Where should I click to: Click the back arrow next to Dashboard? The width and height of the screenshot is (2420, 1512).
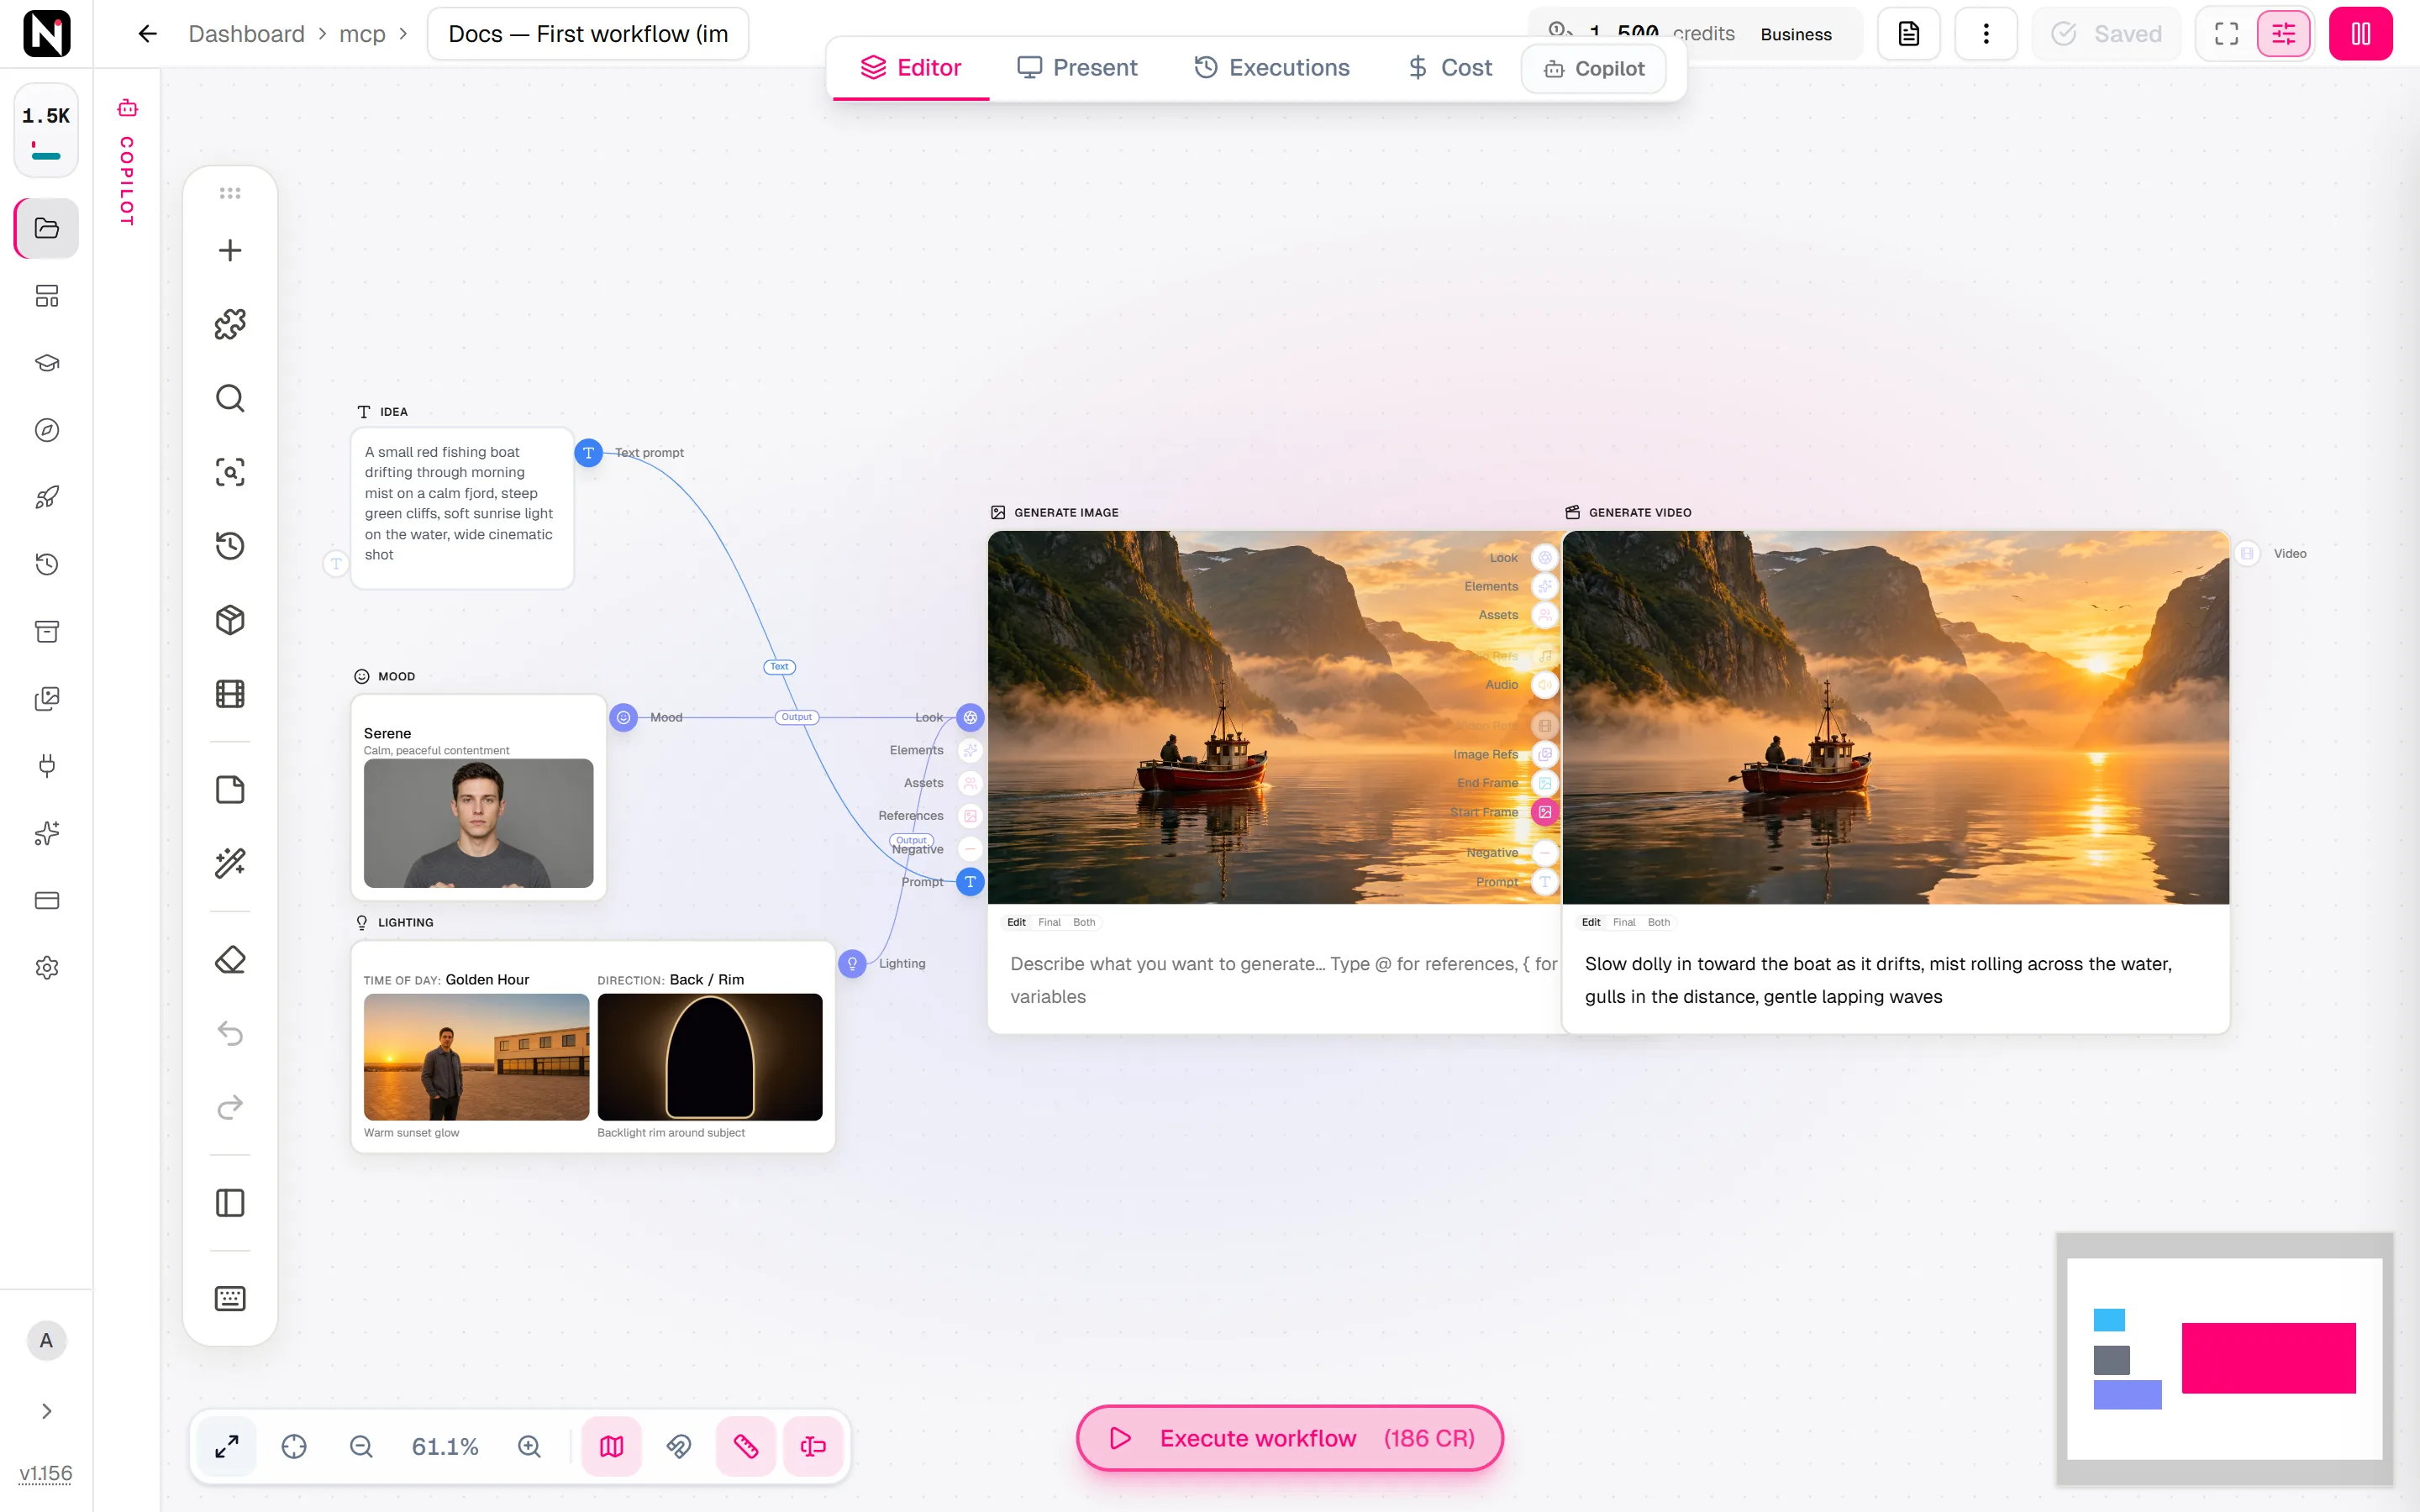click(147, 34)
